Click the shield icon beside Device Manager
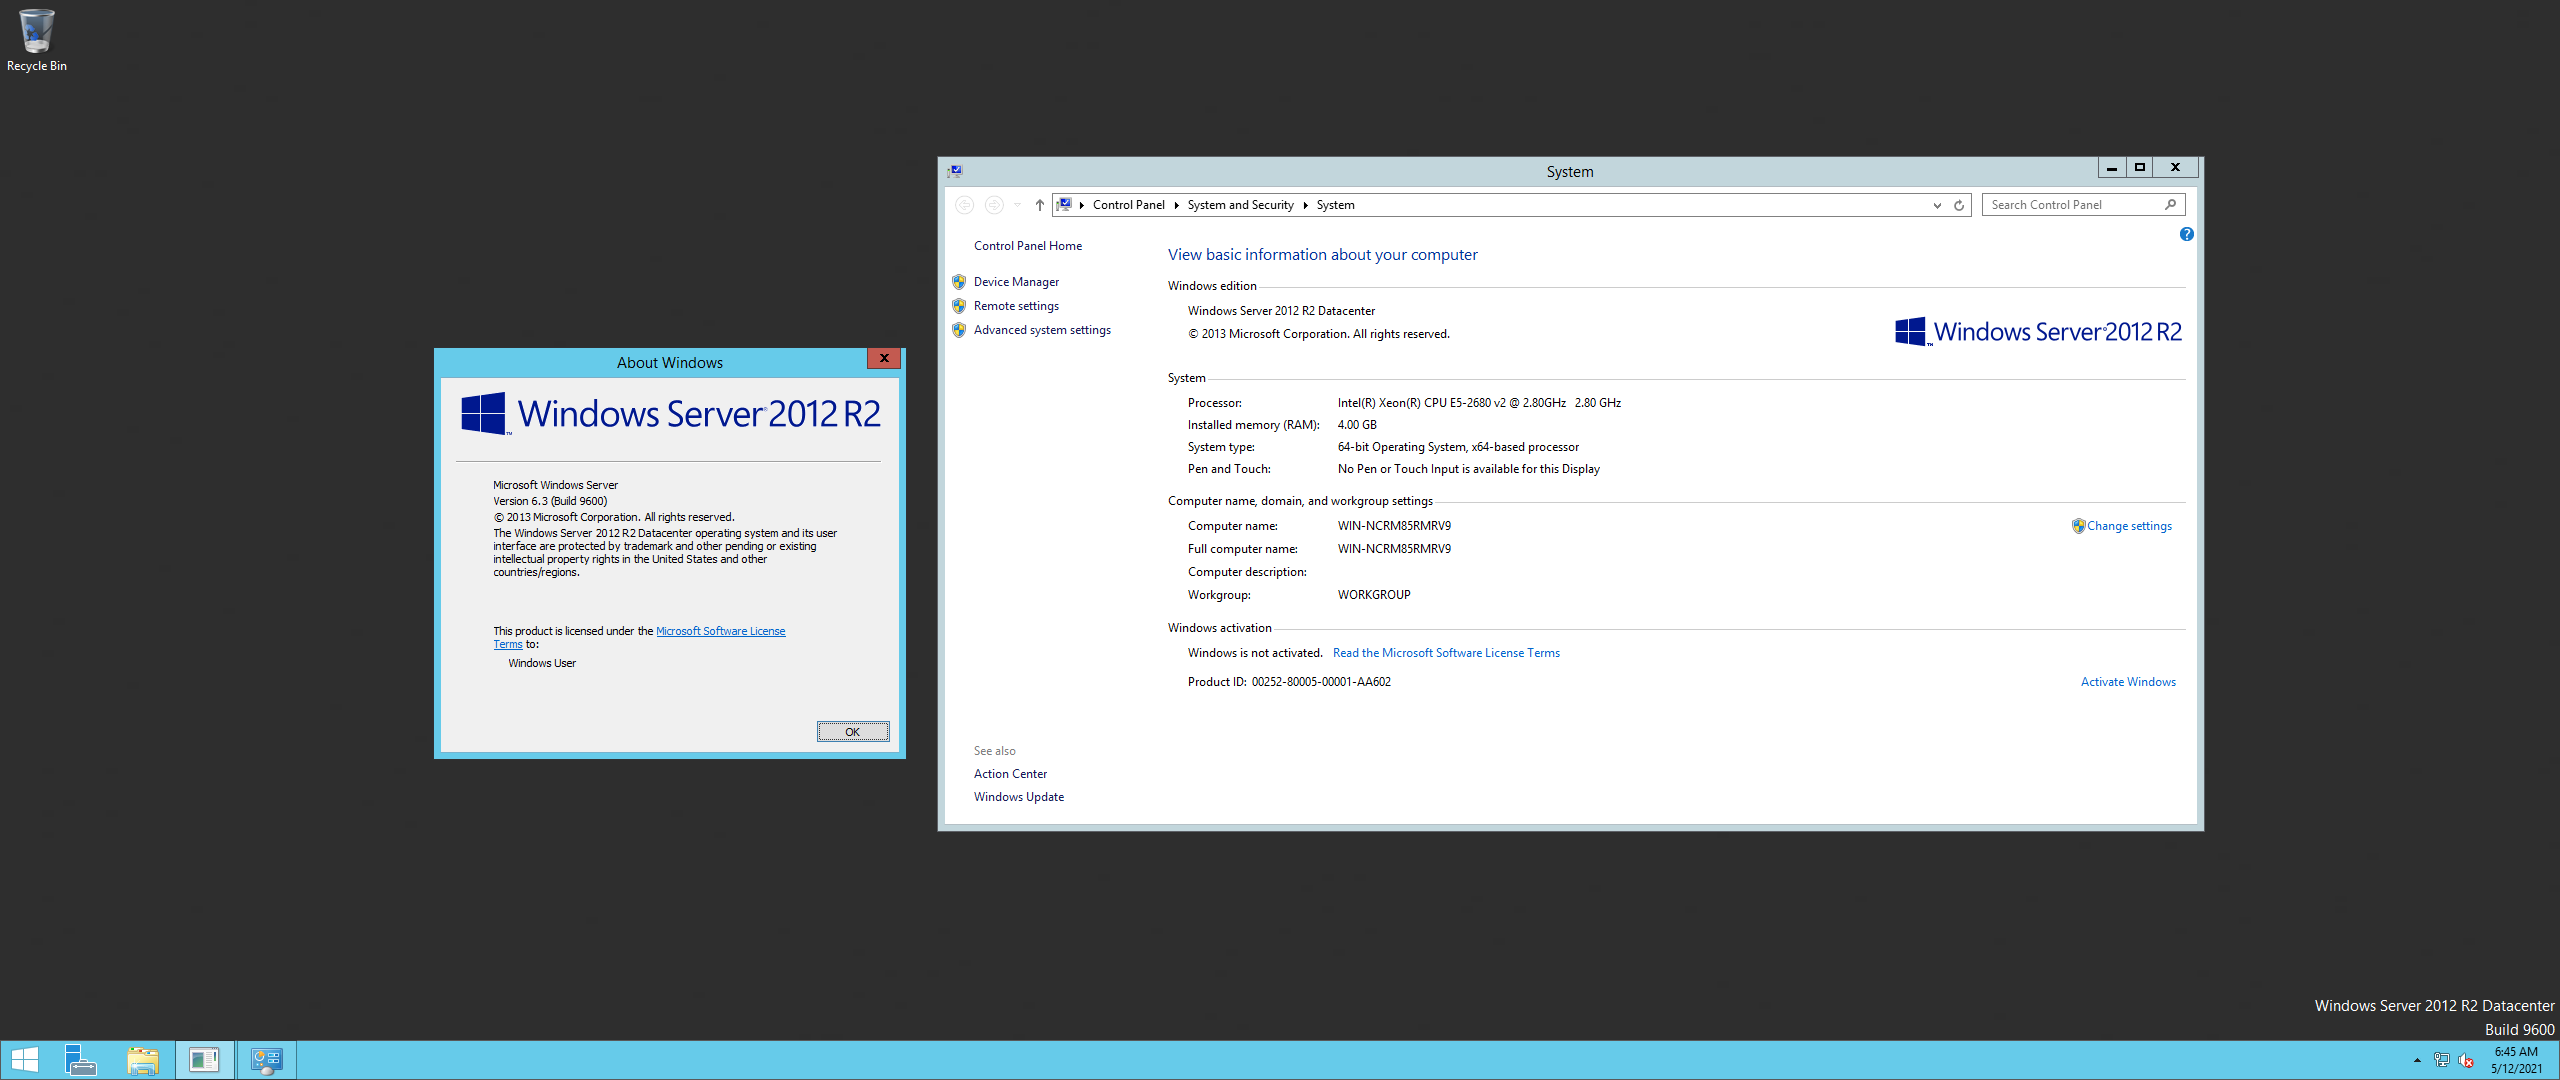 click(x=959, y=282)
